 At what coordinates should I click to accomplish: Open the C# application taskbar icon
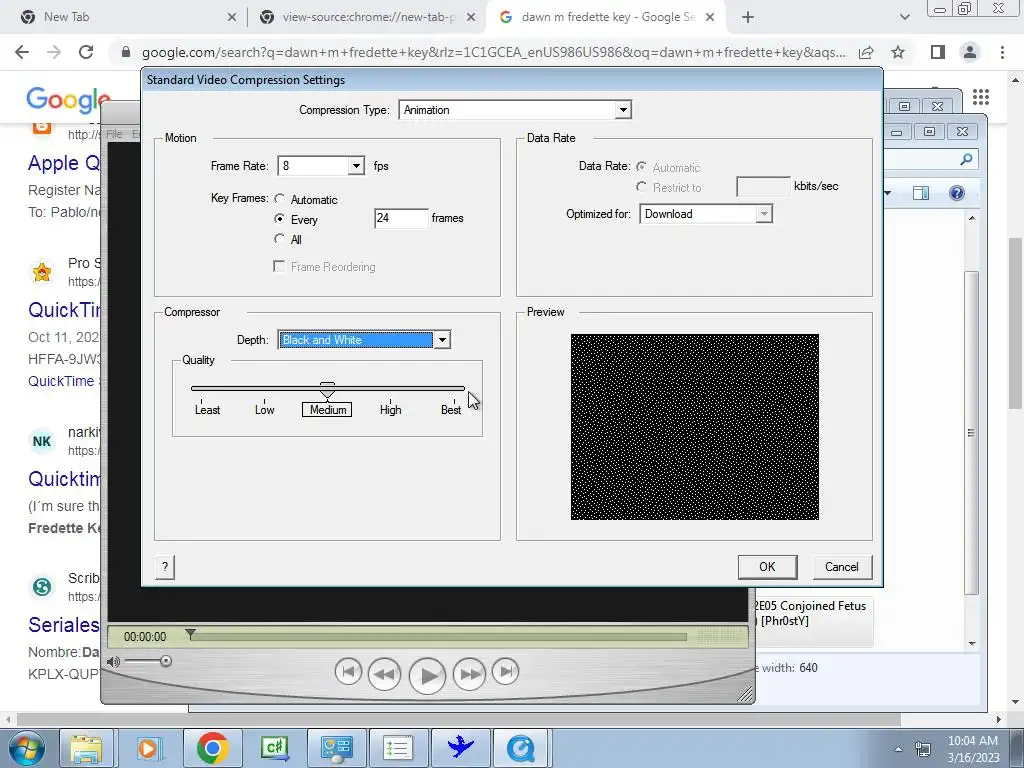(274, 748)
